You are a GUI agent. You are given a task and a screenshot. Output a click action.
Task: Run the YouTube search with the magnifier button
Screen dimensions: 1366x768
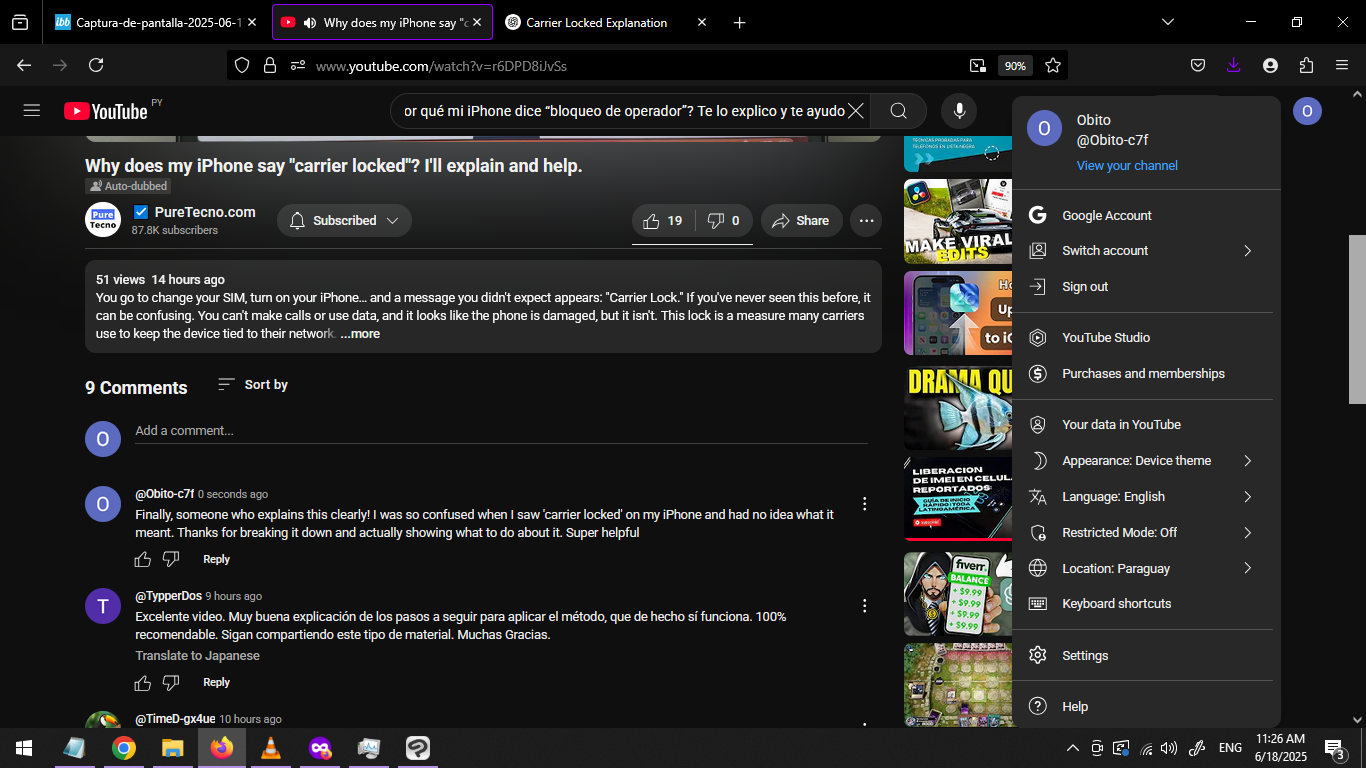(898, 111)
